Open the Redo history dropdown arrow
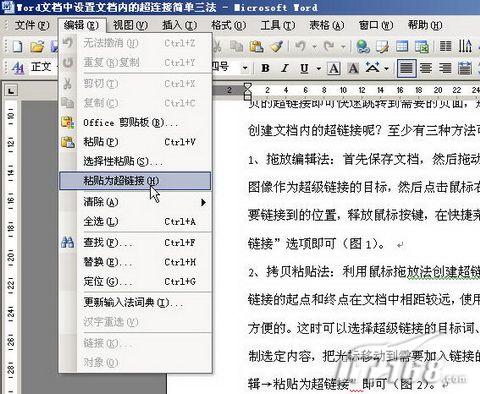480x394 pixels. click(x=343, y=47)
